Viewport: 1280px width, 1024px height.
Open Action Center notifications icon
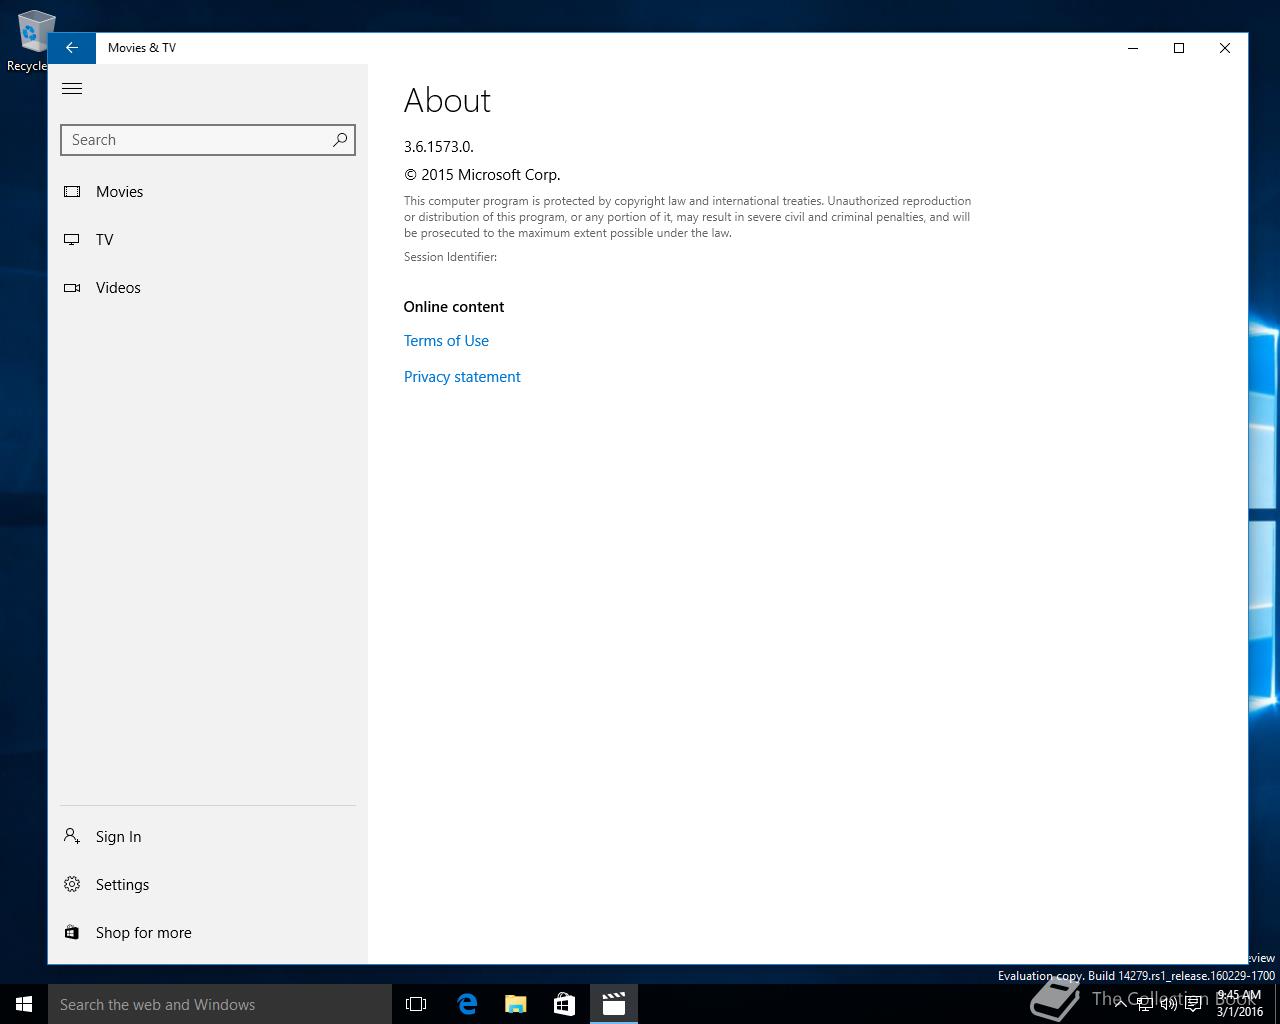click(x=1193, y=1003)
